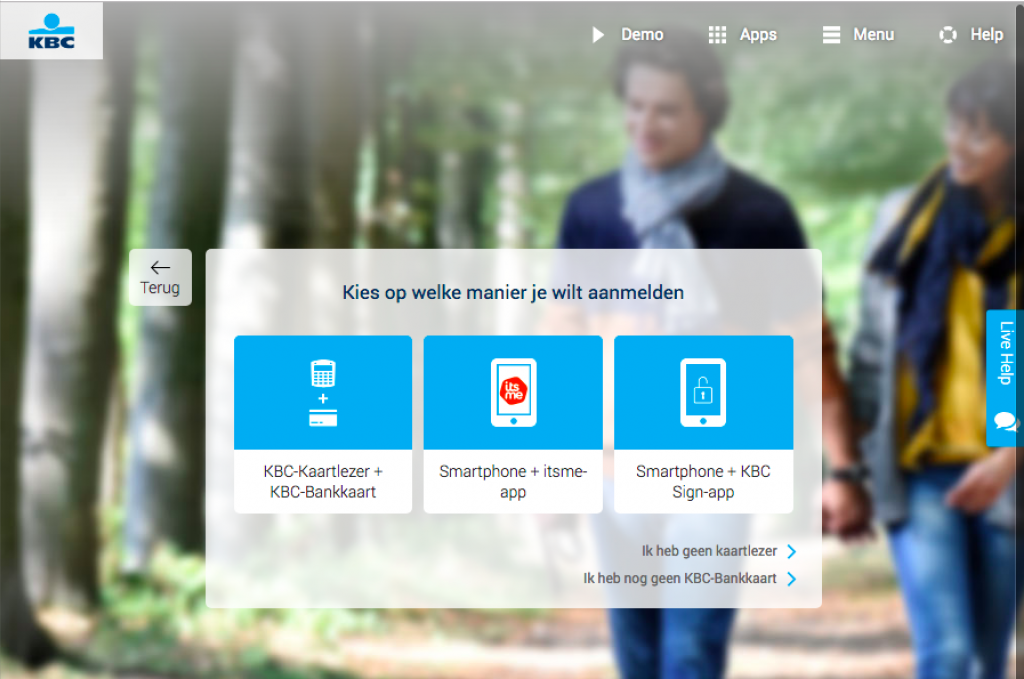Choose the itsme smartphone icon
Screen dimensions: 1024x679
point(513,392)
